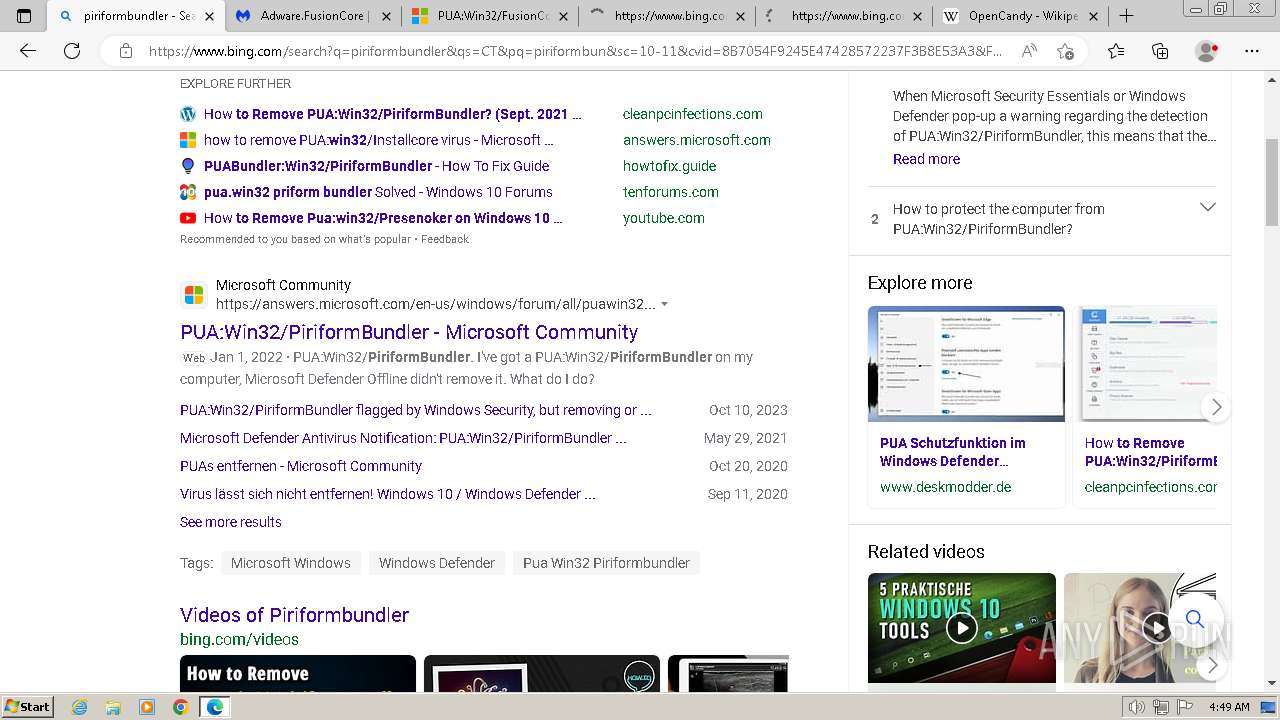Open the Windows Start button

click(x=28, y=706)
